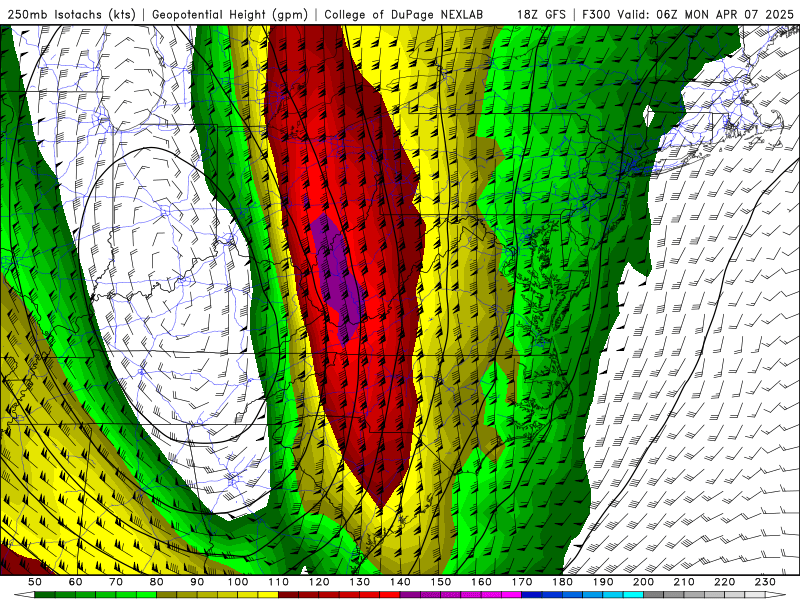Click the 'College of DuPage NEXLAB' label
The height and width of the screenshot is (600, 800).
(x=403, y=14)
